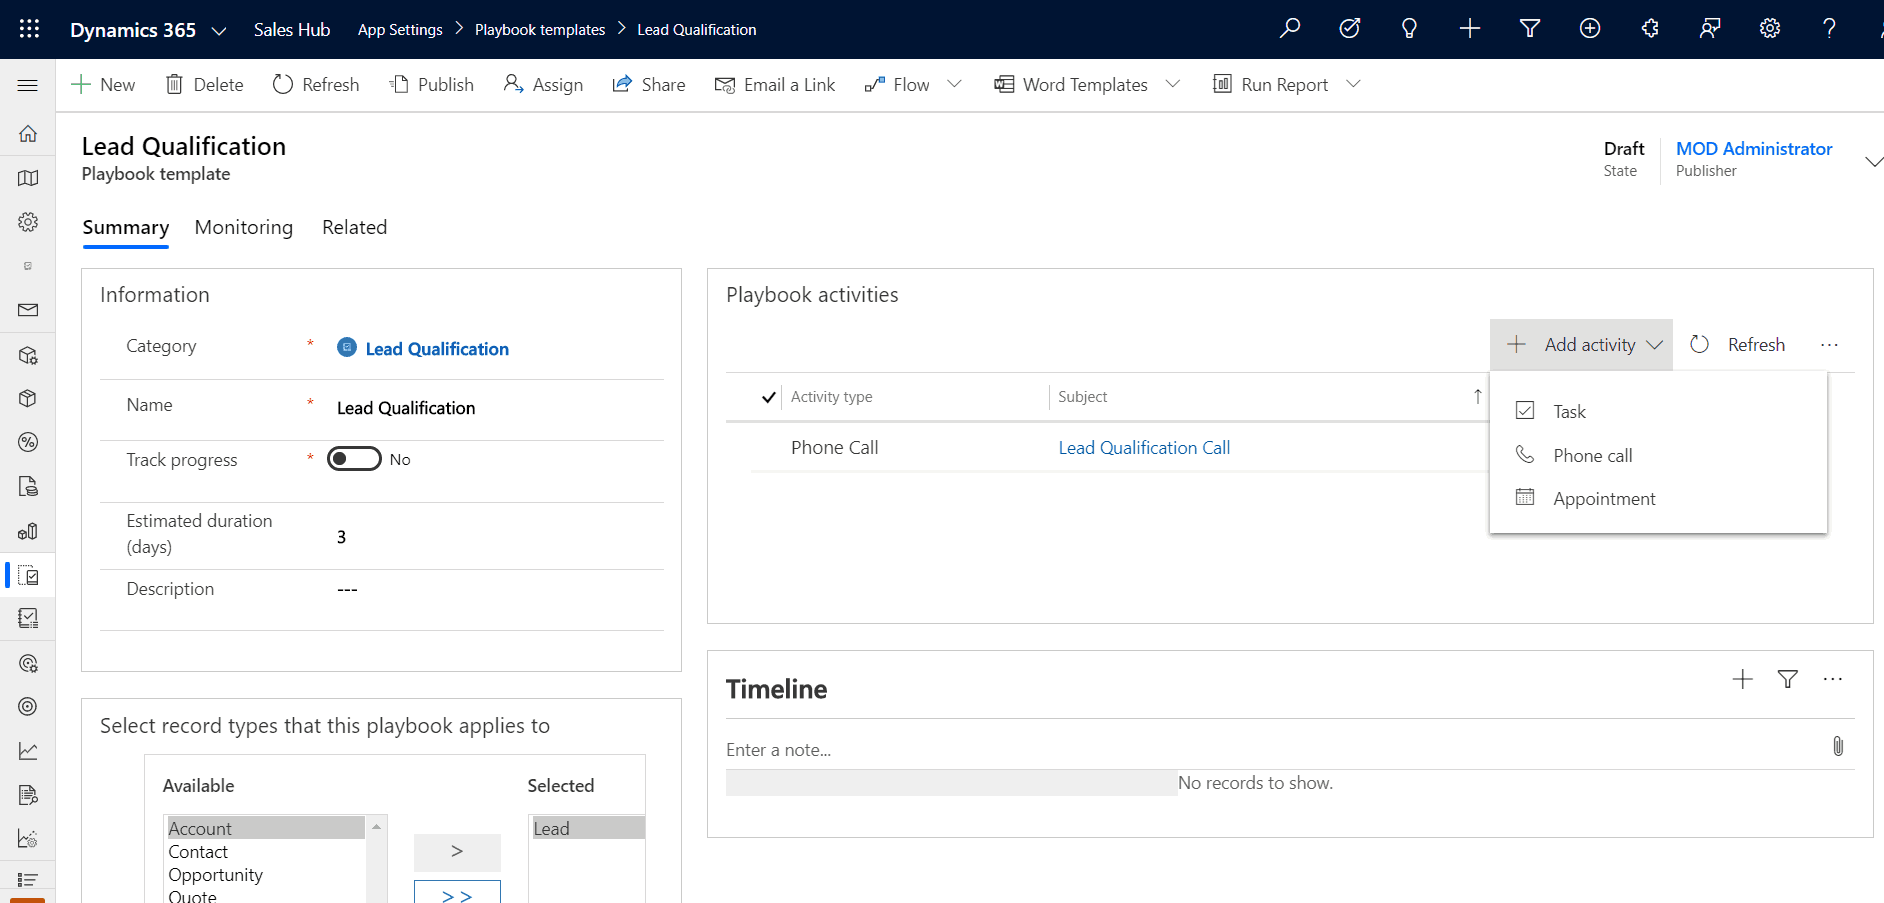Click the puzzle-piece icon in the header
This screenshot has height=903, width=1884.
[x=1650, y=29]
